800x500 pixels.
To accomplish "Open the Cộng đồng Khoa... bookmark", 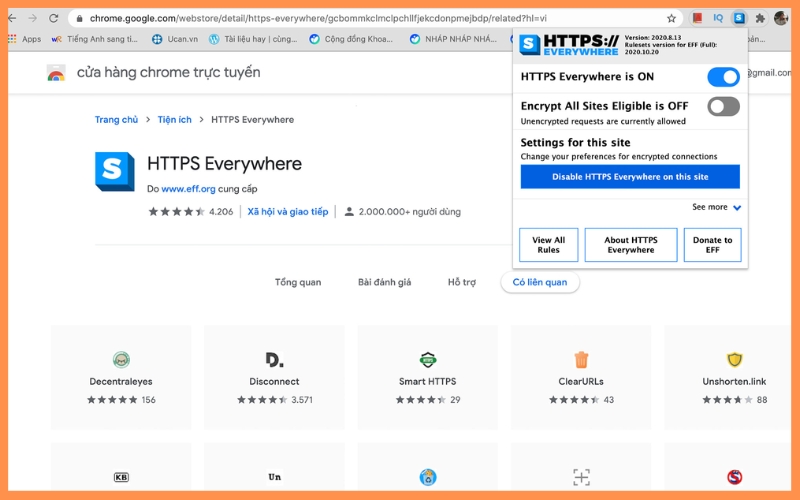I will pyautogui.click(x=351, y=39).
